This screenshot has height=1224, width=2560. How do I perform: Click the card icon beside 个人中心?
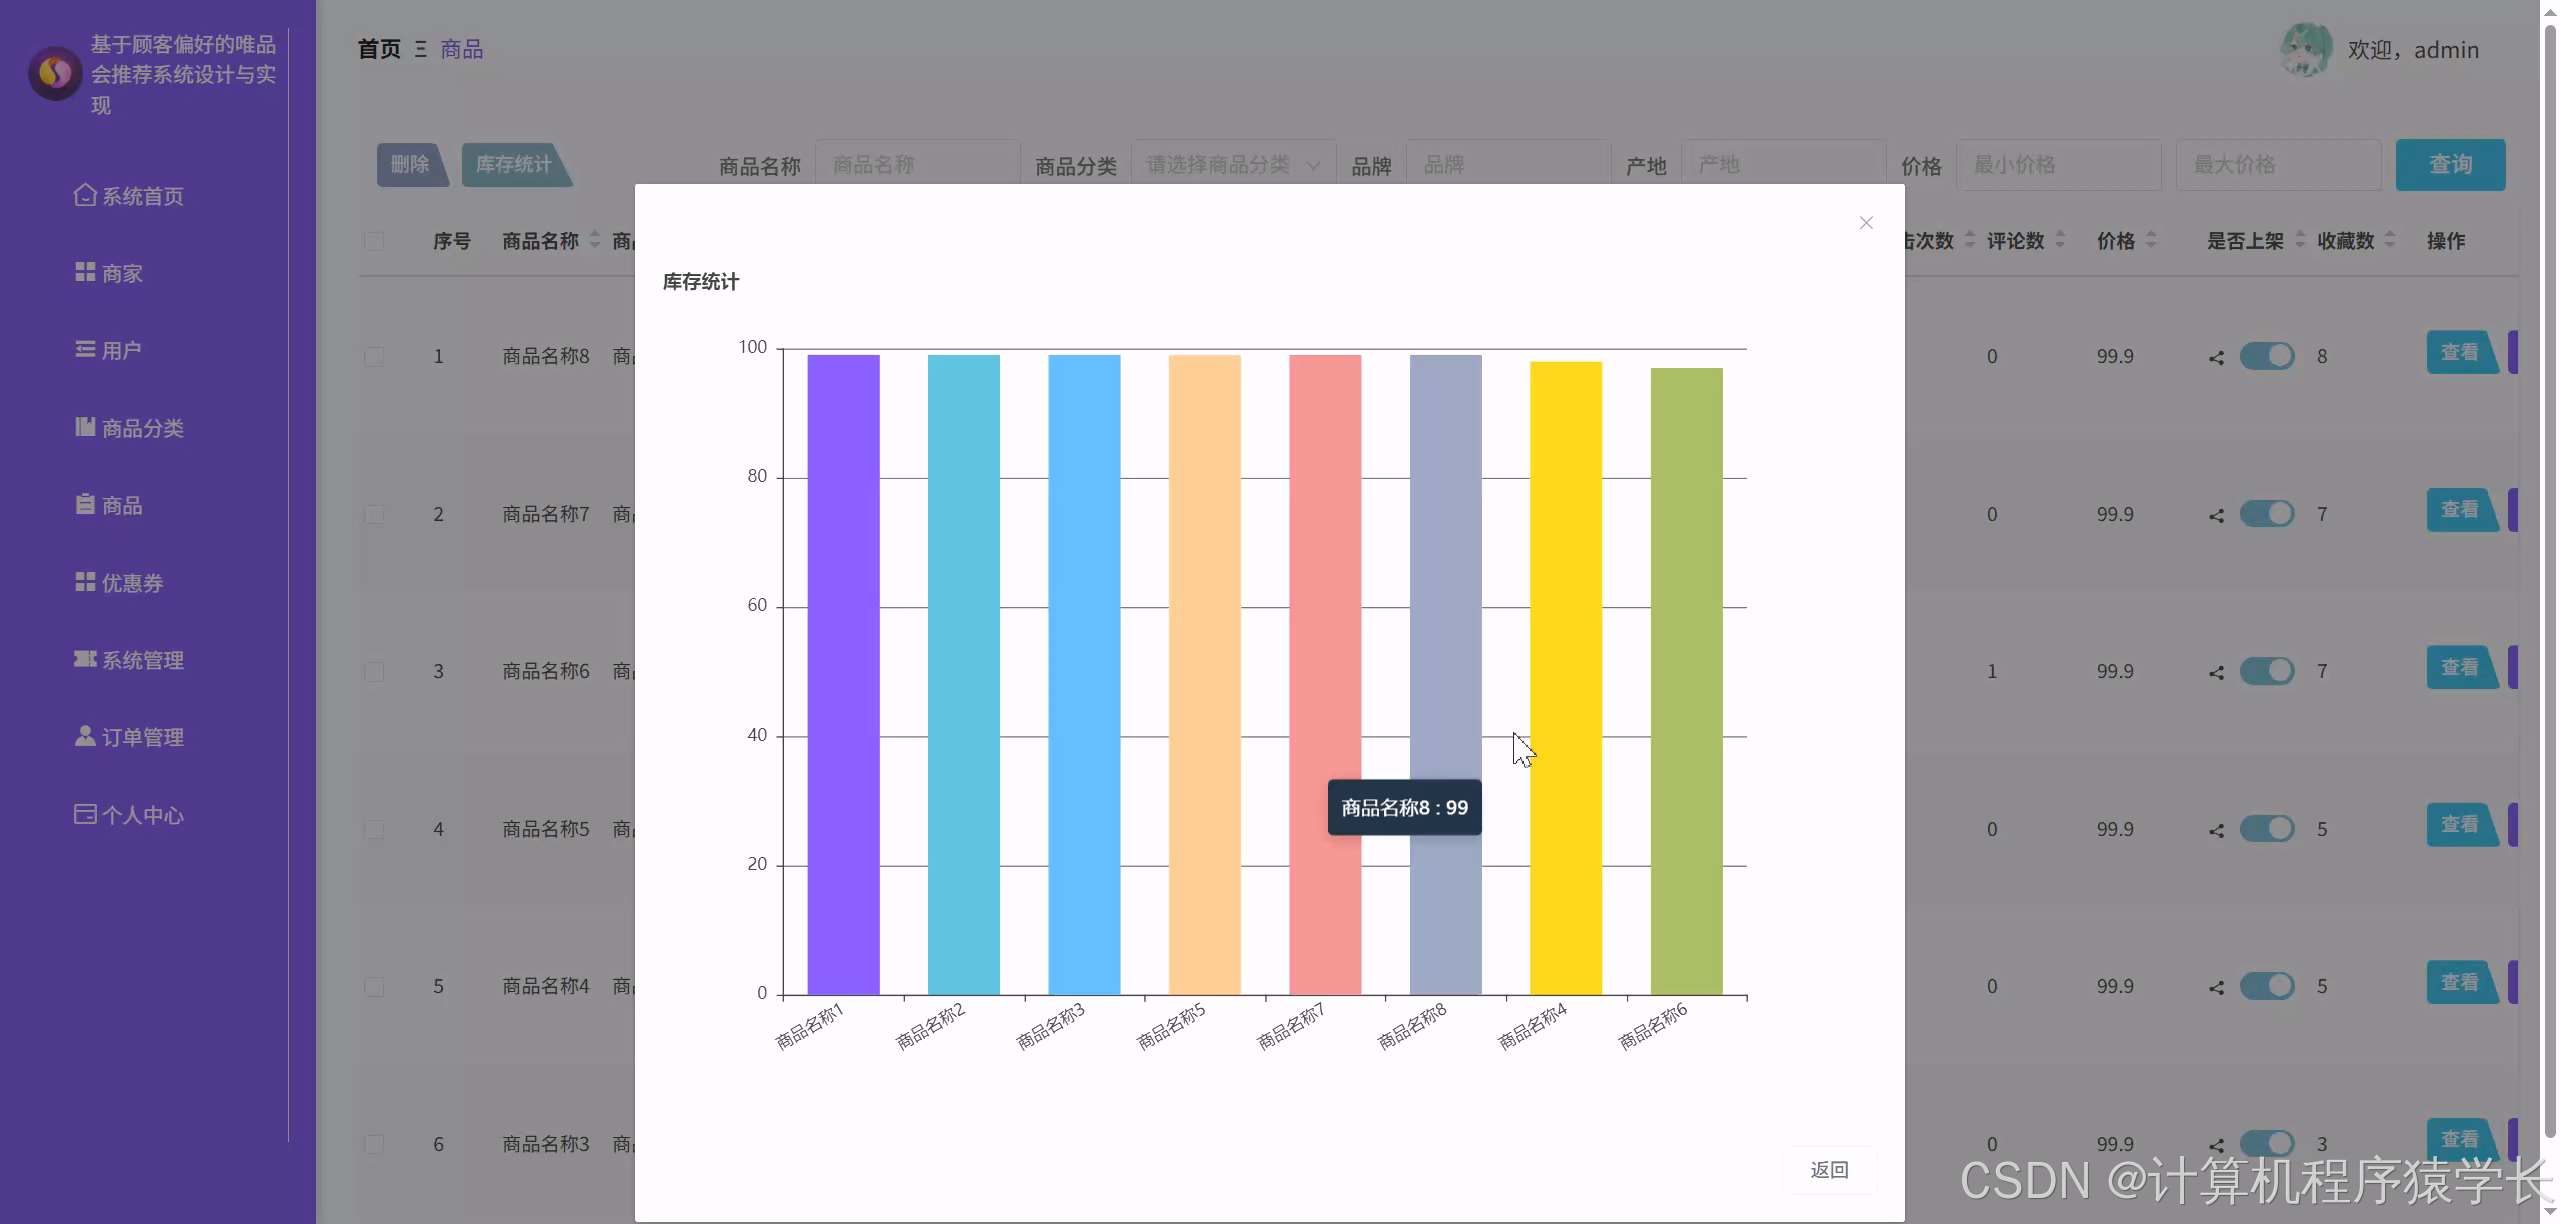point(85,814)
